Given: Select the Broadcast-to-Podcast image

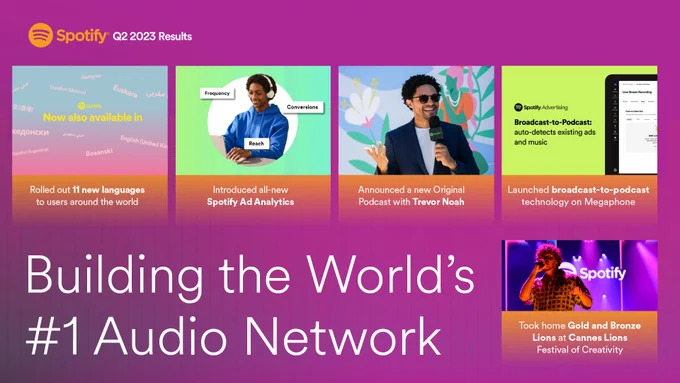Looking at the screenshot, I should pyautogui.click(x=579, y=120).
